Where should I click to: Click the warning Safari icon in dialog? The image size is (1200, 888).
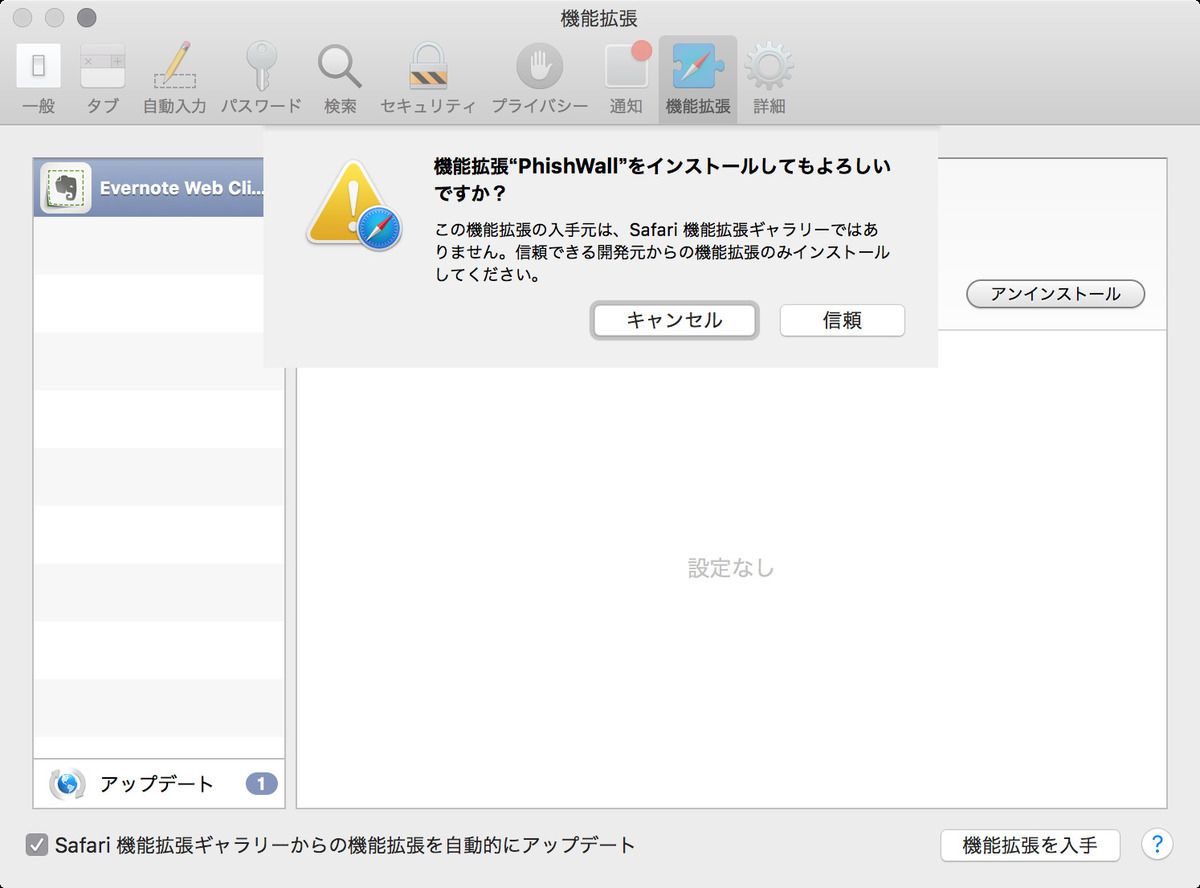coord(354,207)
